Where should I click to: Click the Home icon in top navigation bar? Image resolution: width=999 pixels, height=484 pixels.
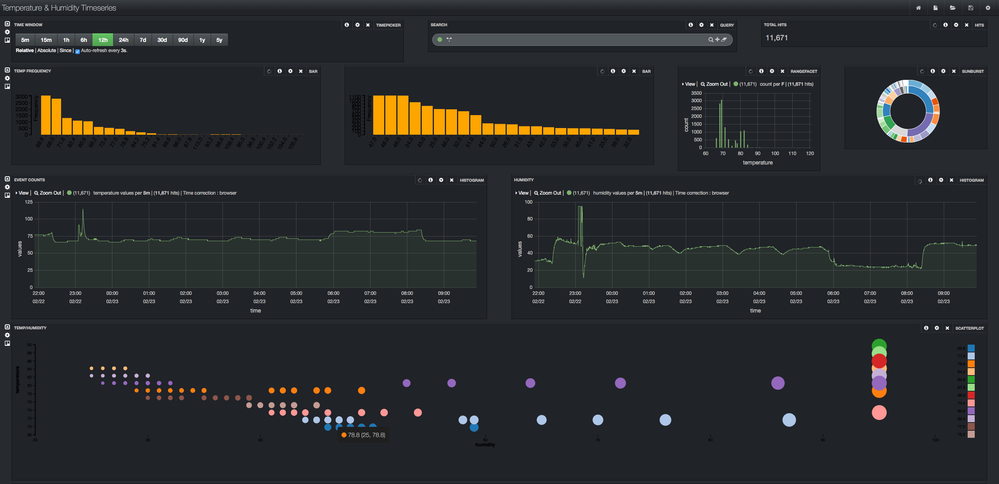coord(919,8)
